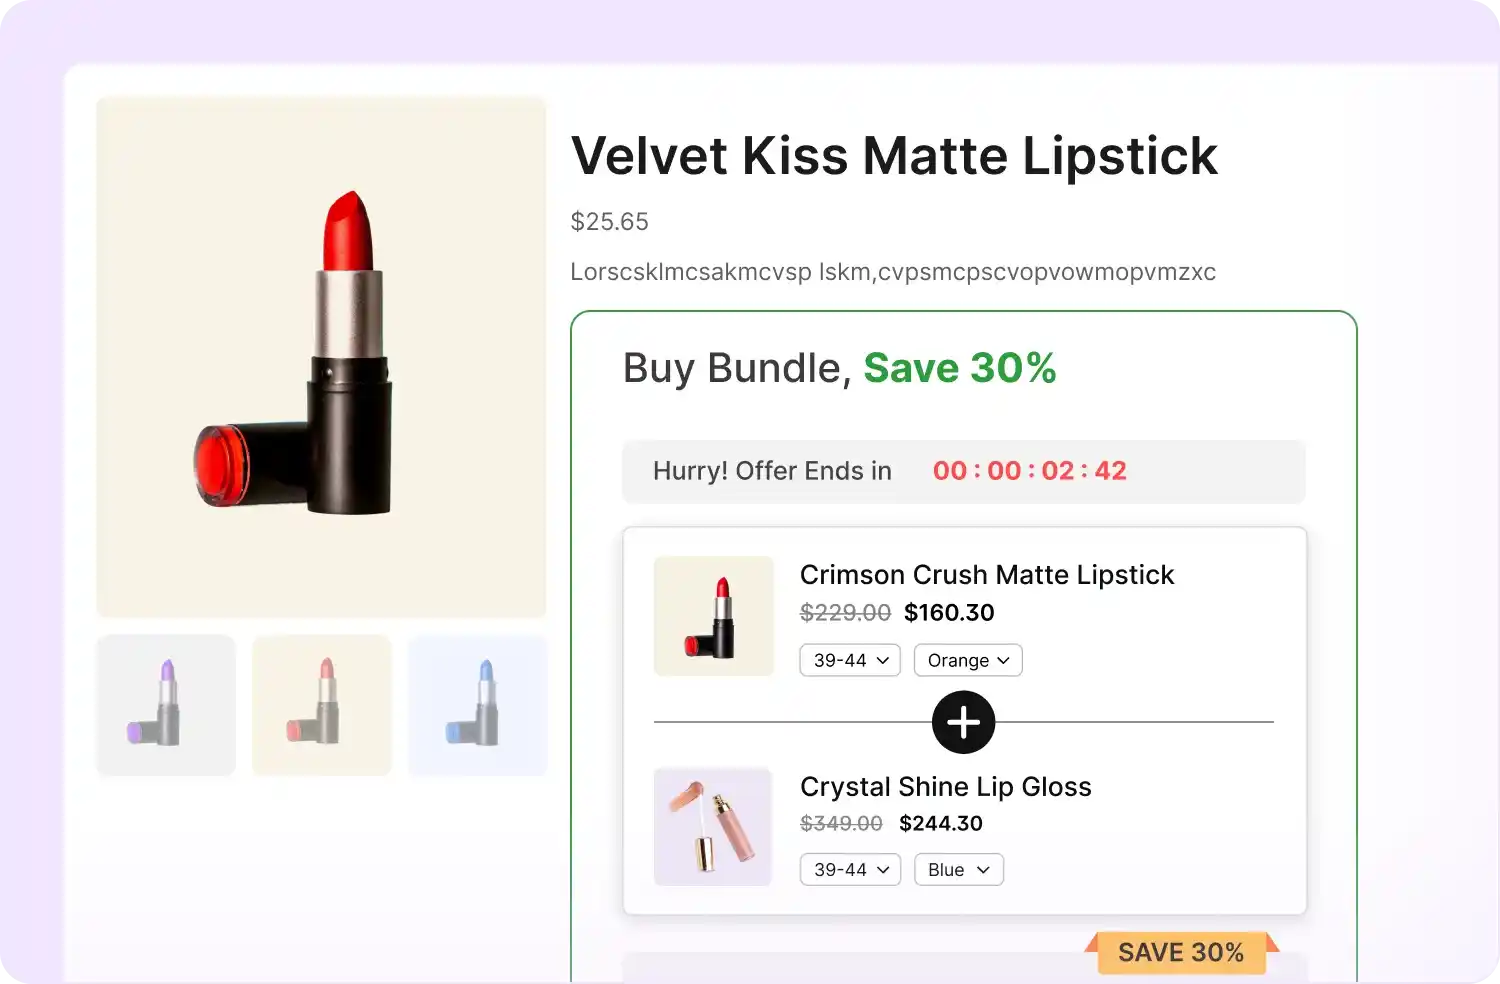
Task: Click the main red lipstick product image
Action: pyautogui.click(x=321, y=356)
